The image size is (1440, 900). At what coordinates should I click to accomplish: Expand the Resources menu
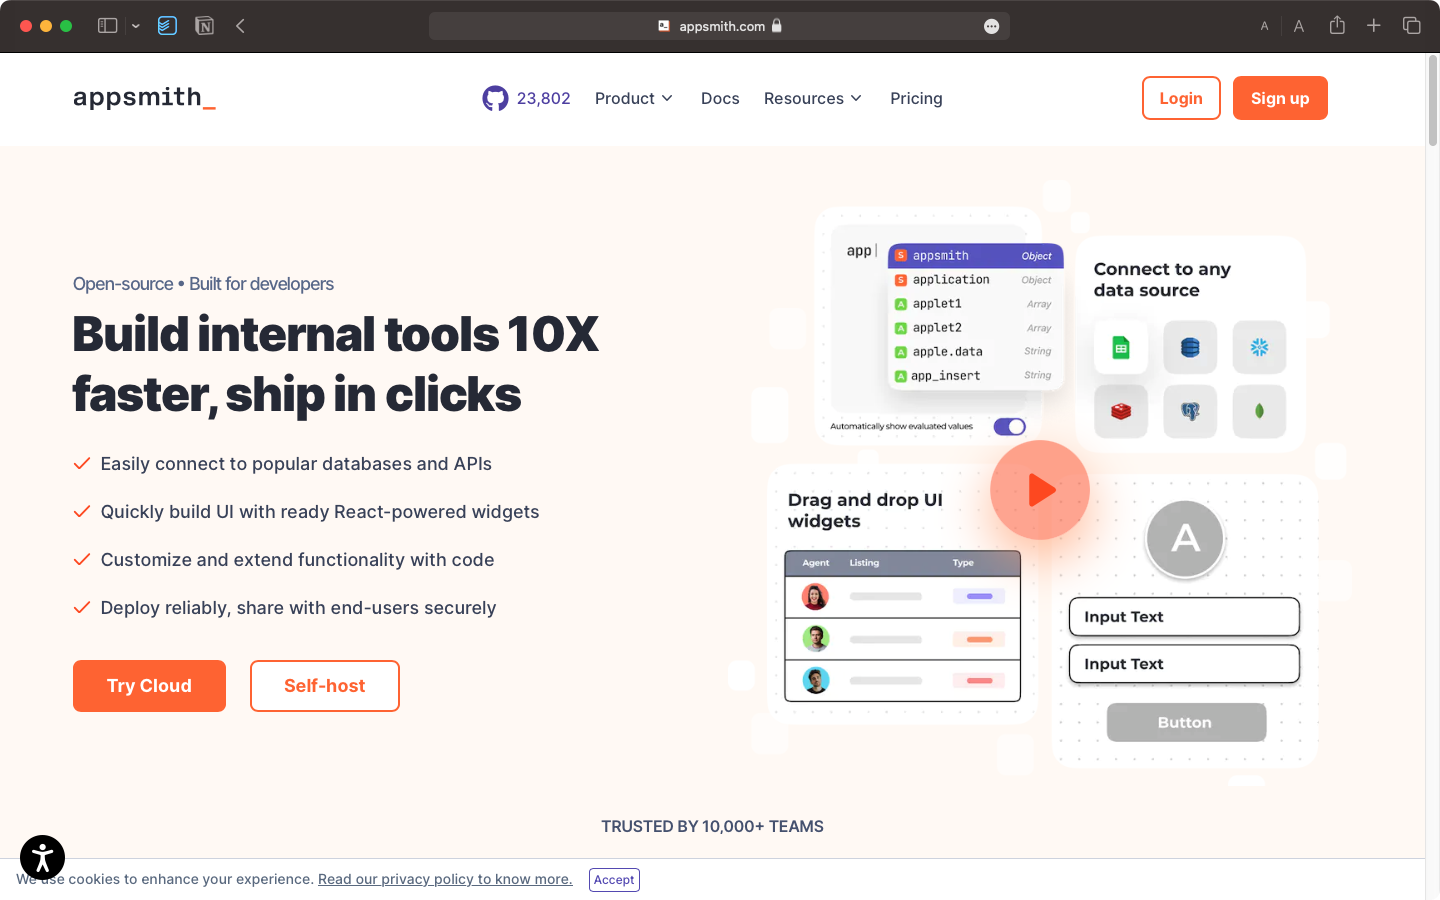[x=813, y=98]
